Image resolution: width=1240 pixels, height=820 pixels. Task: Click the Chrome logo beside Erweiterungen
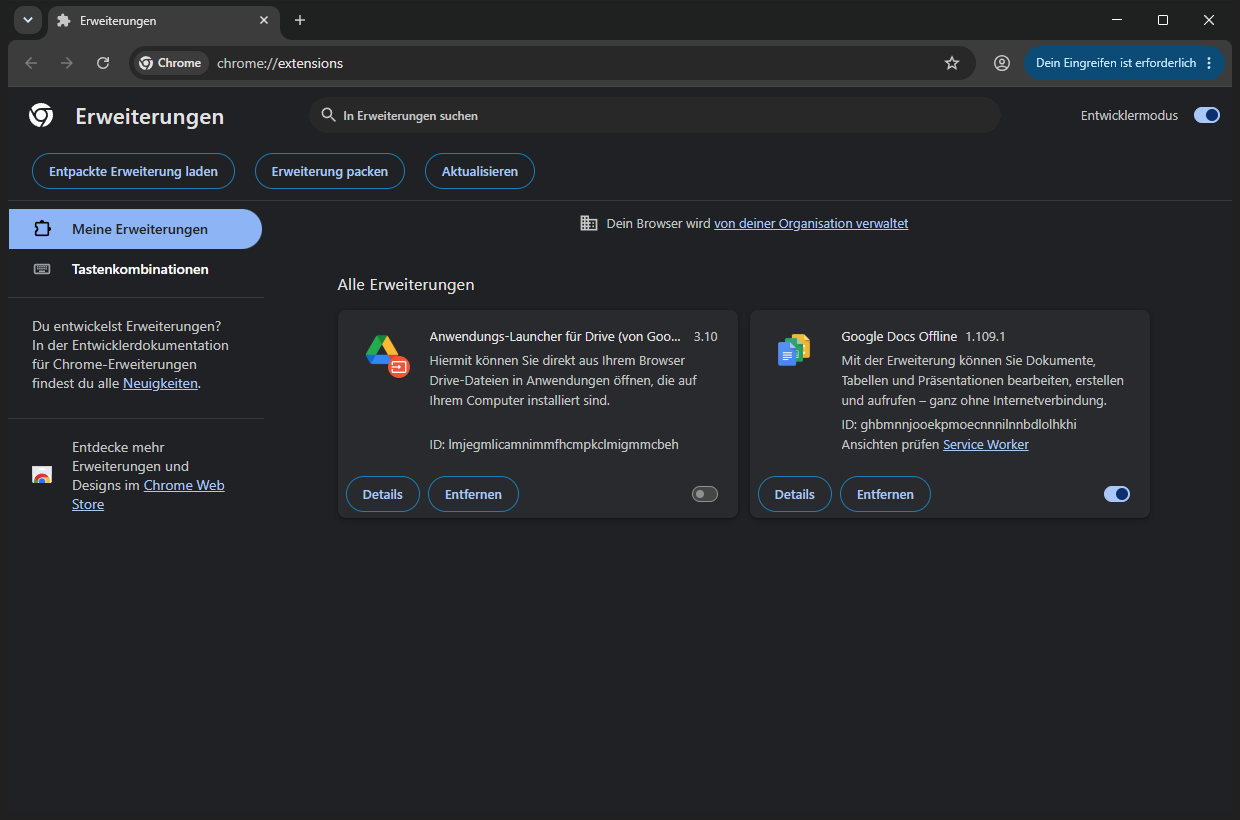coord(41,116)
